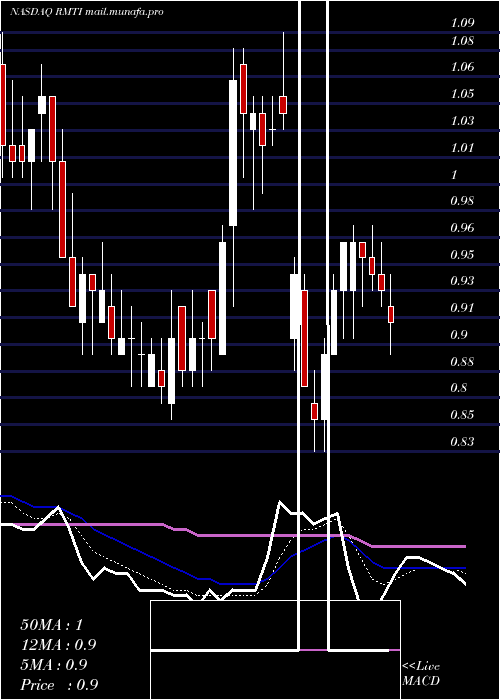
Task: Click the 1.03 price axis label
Action: coord(462,121)
